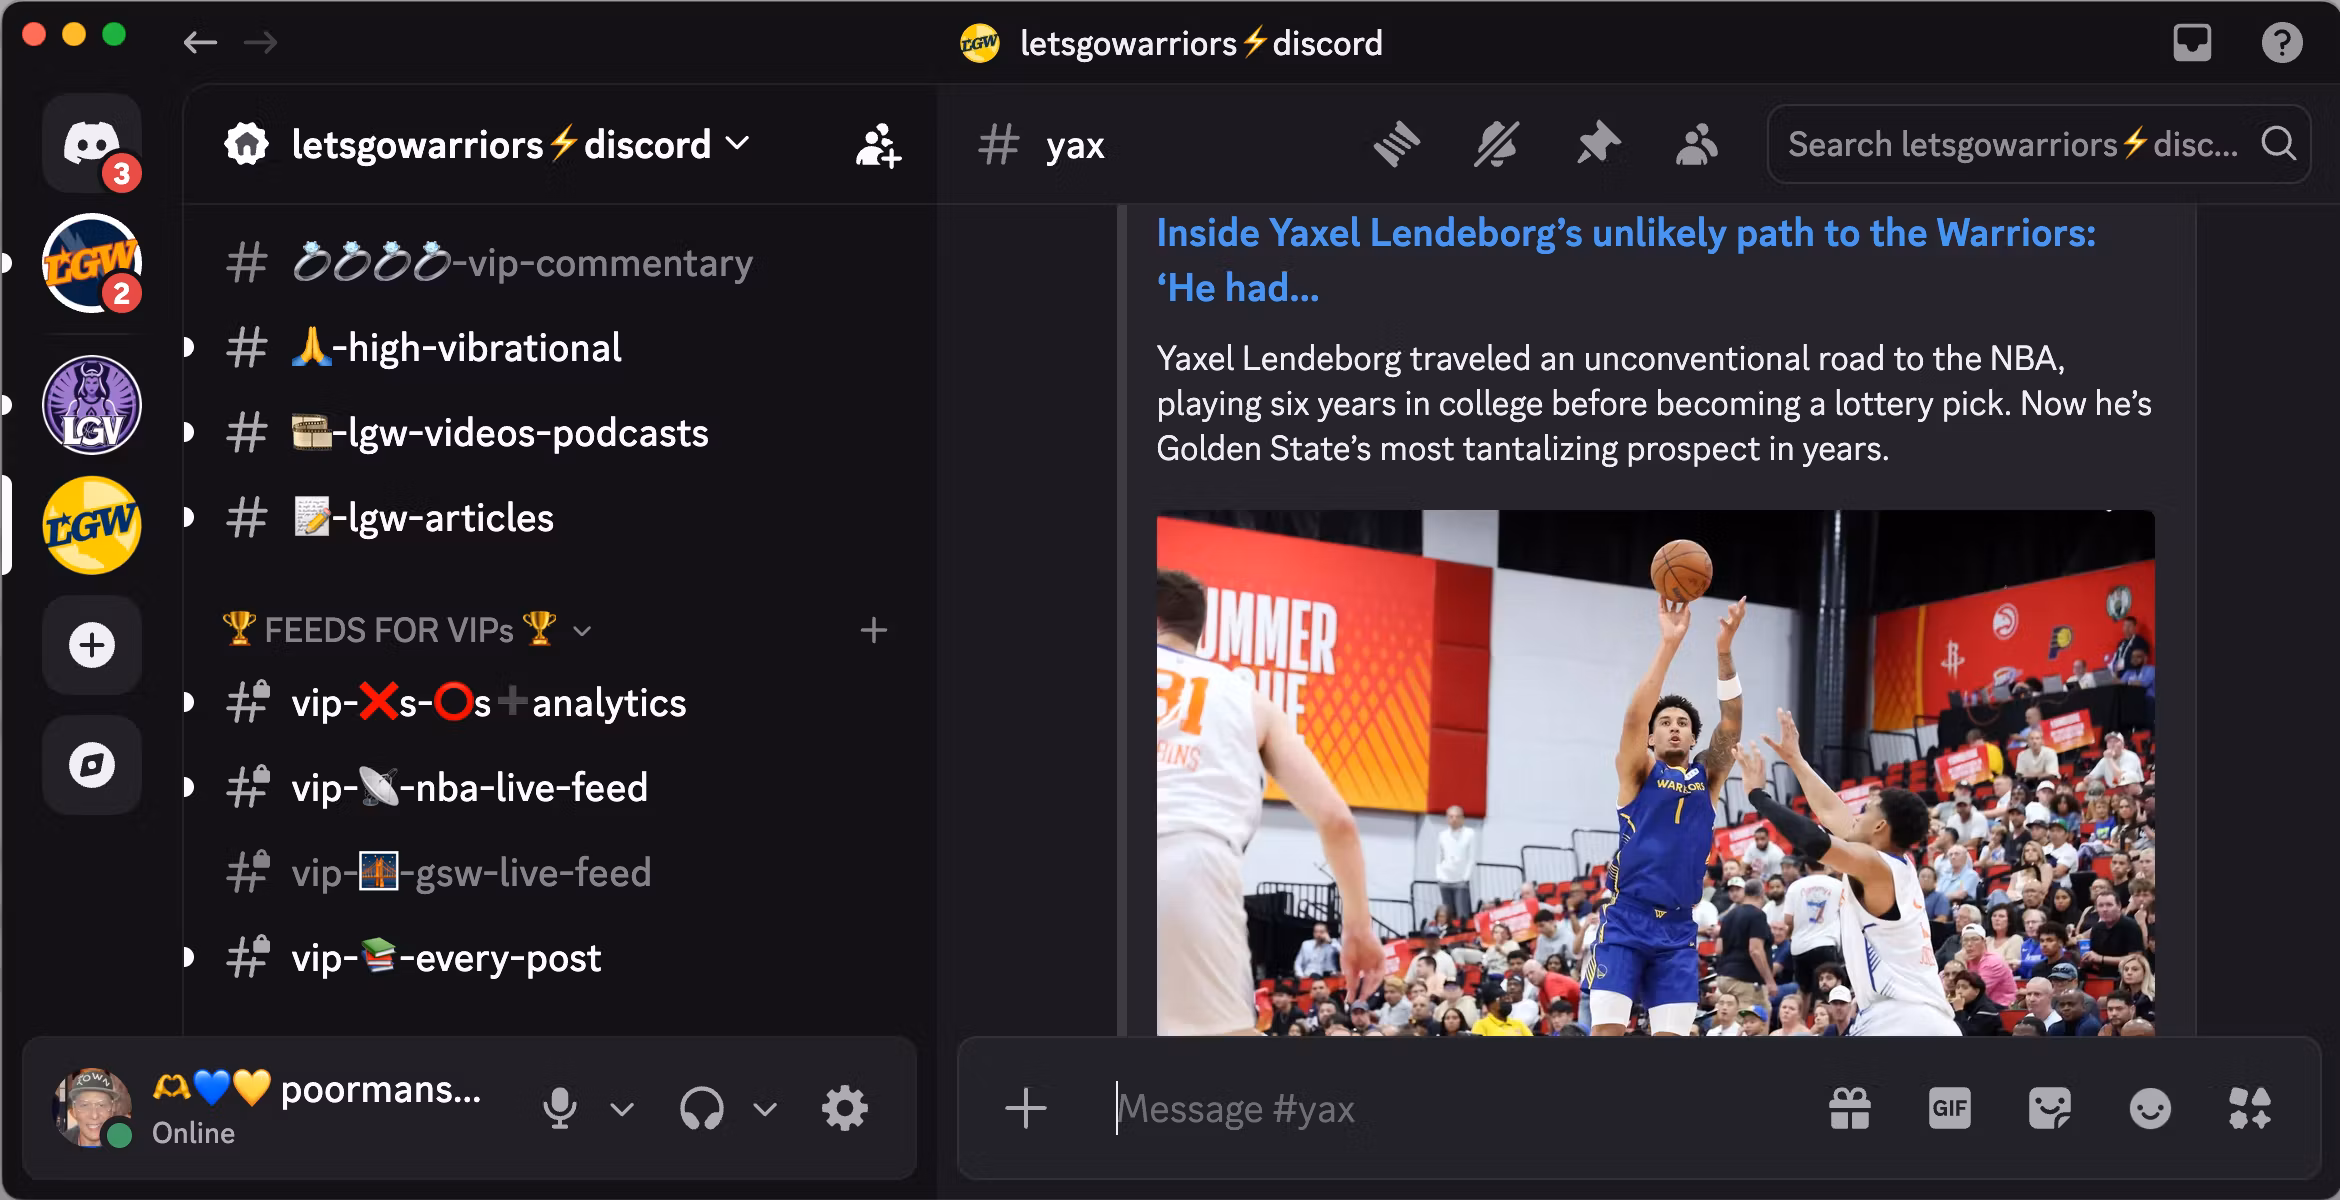This screenshot has width=2340, height=1200.
Task: Show pinned messages pin icon
Action: pyautogui.click(x=1597, y=144)
